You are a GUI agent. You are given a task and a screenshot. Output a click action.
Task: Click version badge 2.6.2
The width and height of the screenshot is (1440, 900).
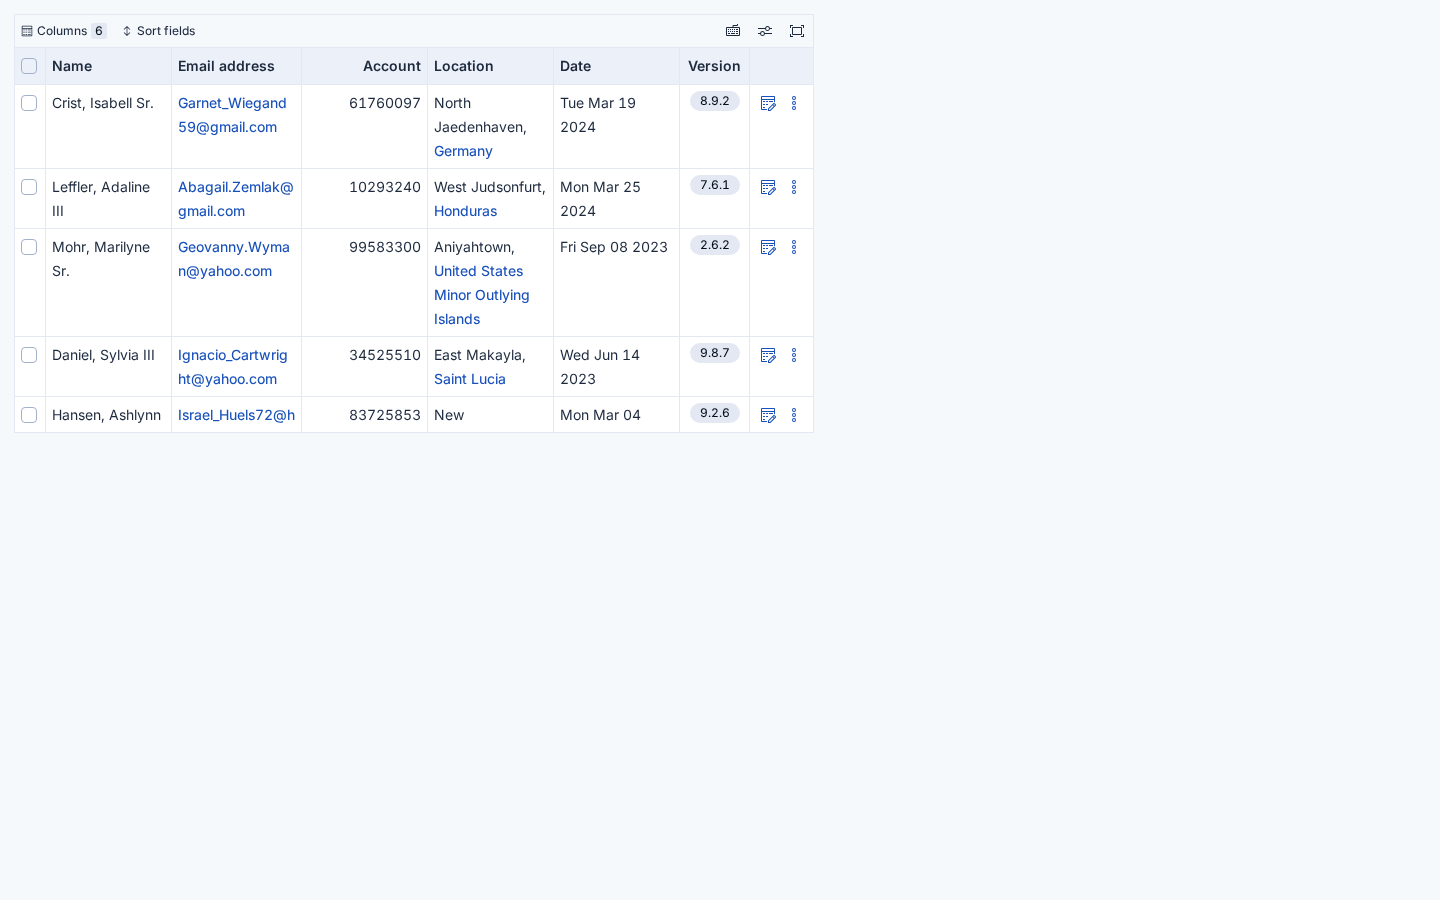tap(715, 245)
